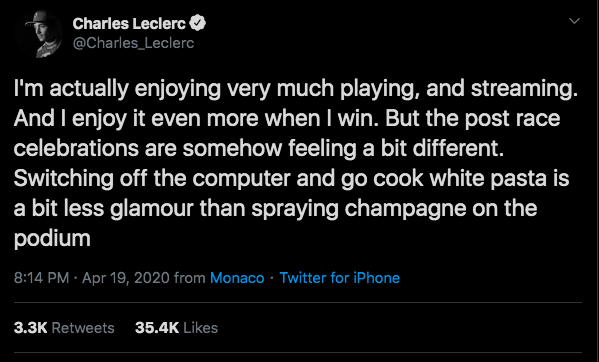This screenshot has width=599, height=362.
Task: Click the And I enjoy it line
Action: pos(287,119)
